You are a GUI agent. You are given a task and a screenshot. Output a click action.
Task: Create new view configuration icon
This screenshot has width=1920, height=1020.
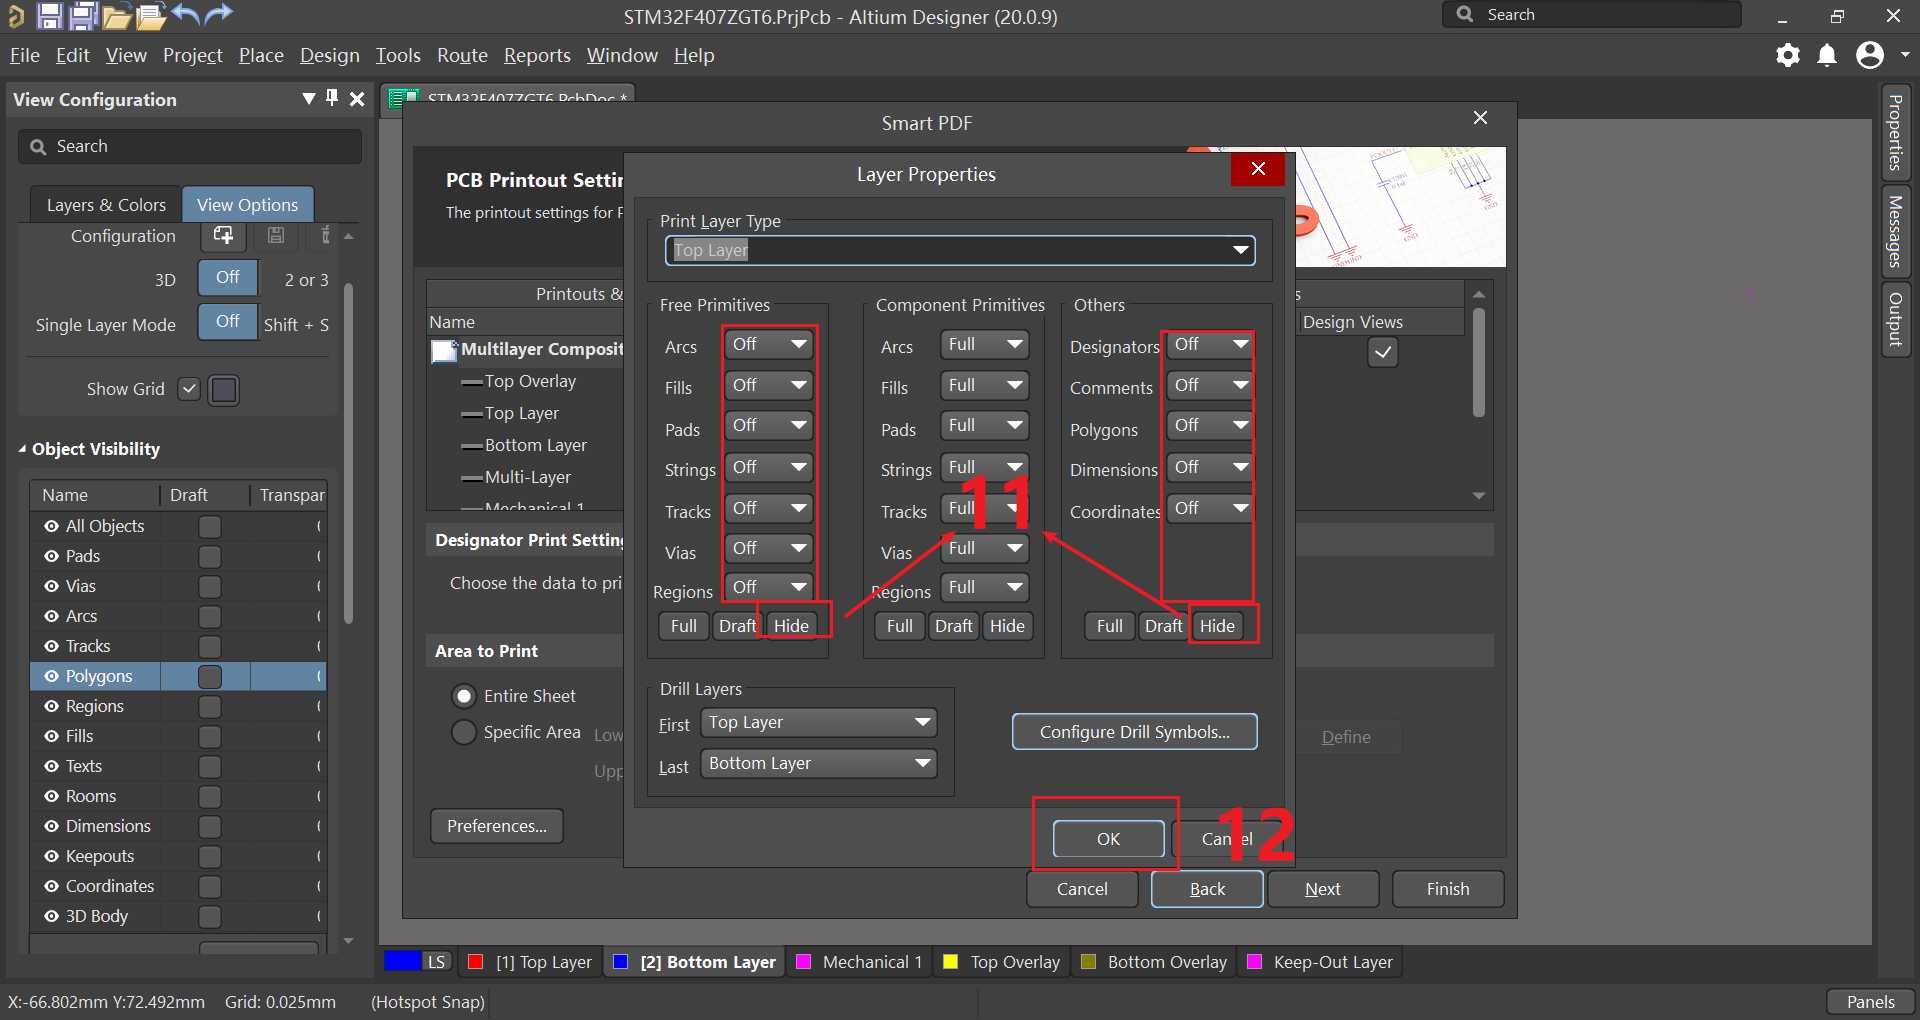coord(223,236)
